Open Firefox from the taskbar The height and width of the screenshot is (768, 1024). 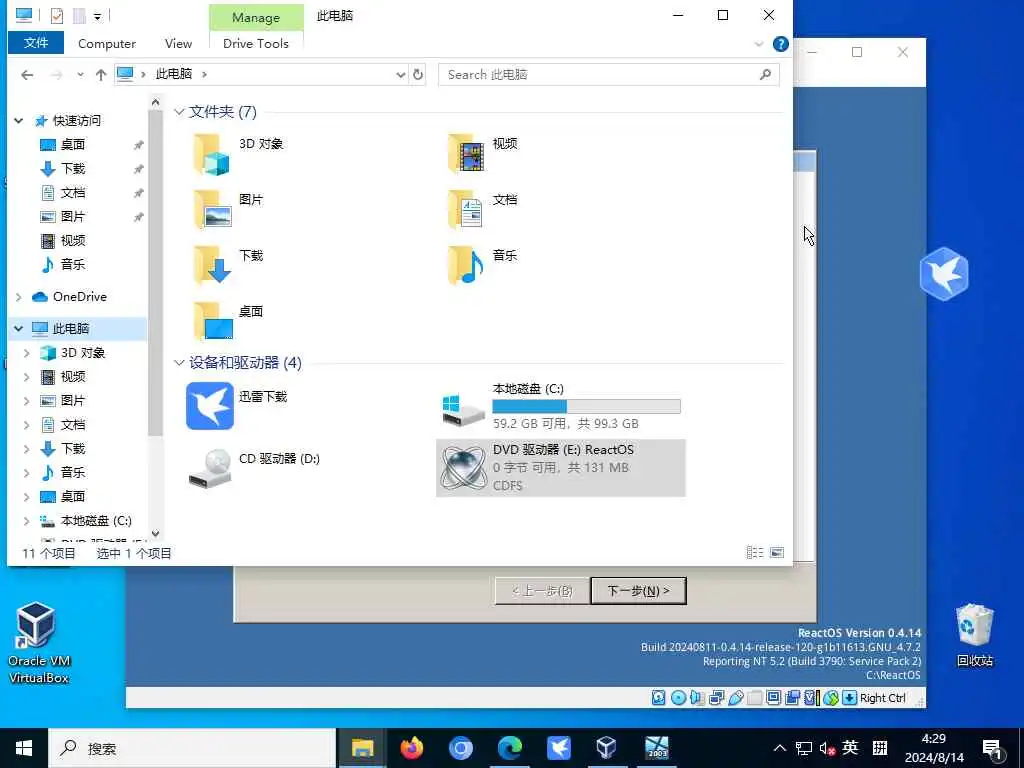(x=411, y=748)
